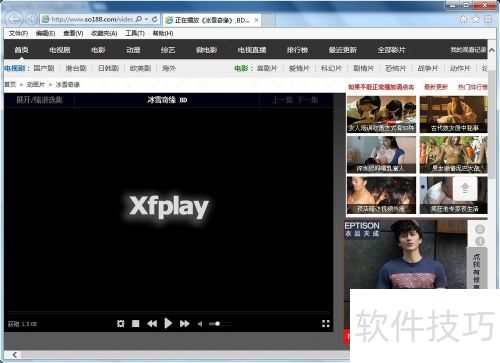The image size is (500, 363).
Task: Switch the player to fullscreen mode
Action: 326,323
